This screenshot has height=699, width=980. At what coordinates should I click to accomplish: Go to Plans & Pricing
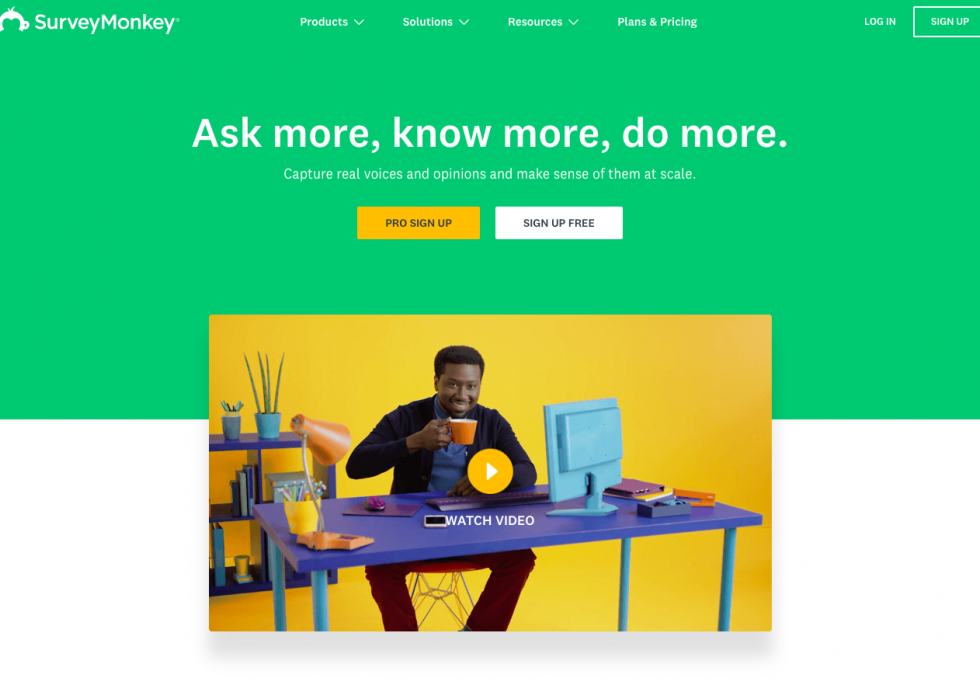point(657,22)
